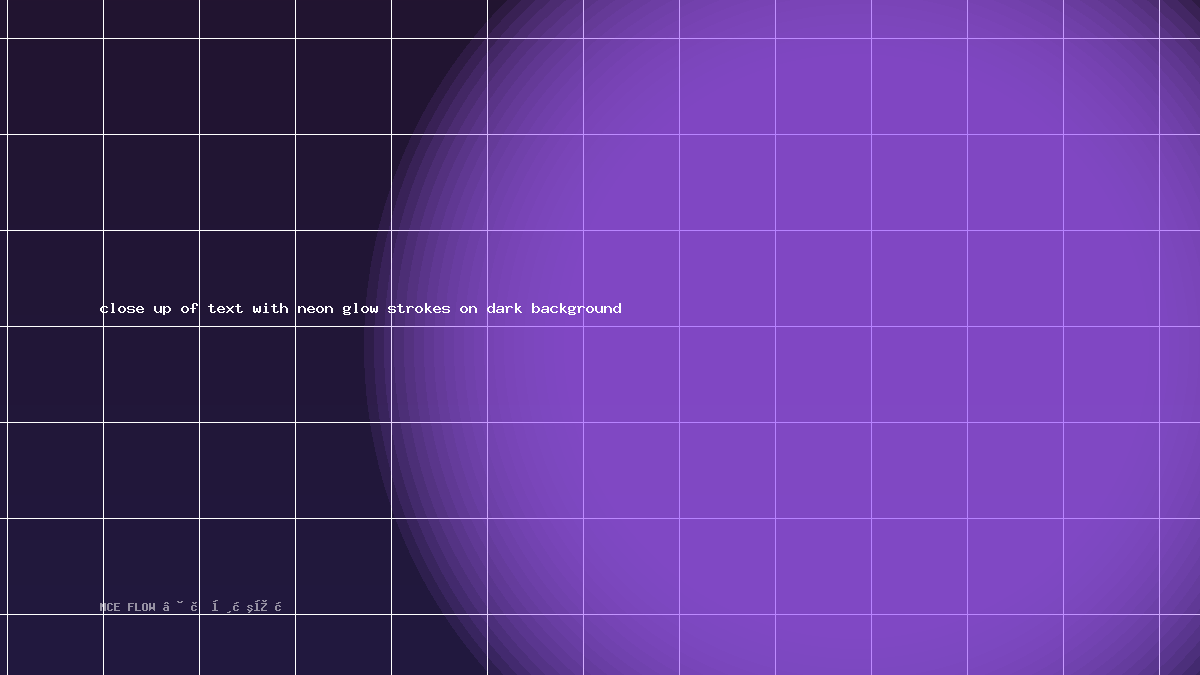Click the word "dark" in the caption
1200x675 pixels.
pyautogui.click(x=504, y=308)
